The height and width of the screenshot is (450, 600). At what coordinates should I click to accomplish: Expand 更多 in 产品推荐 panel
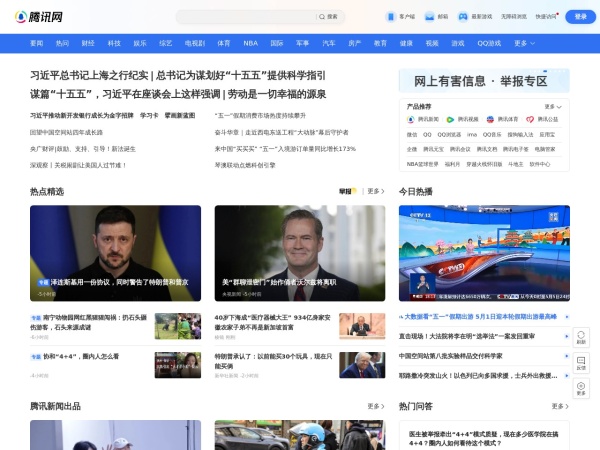(553, 107)
